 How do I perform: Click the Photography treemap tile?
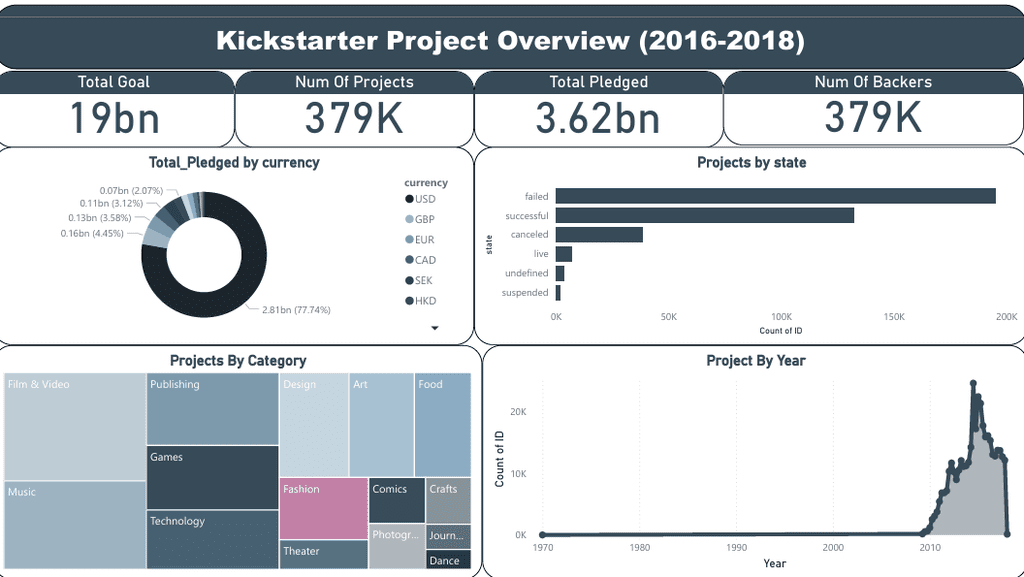coord(397,546)
